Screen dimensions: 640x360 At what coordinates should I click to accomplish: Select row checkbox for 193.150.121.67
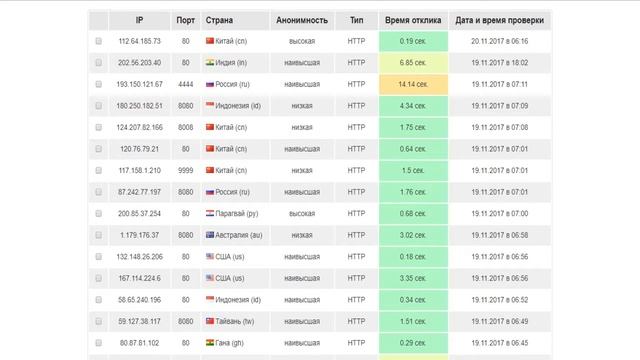(98, 84)
